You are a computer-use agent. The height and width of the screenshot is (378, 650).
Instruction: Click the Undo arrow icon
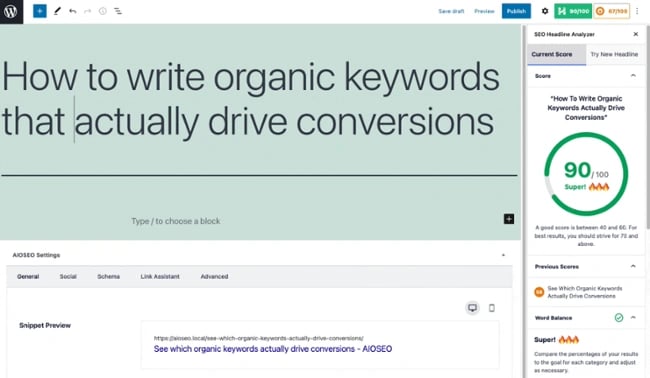(x=73, y=11)
